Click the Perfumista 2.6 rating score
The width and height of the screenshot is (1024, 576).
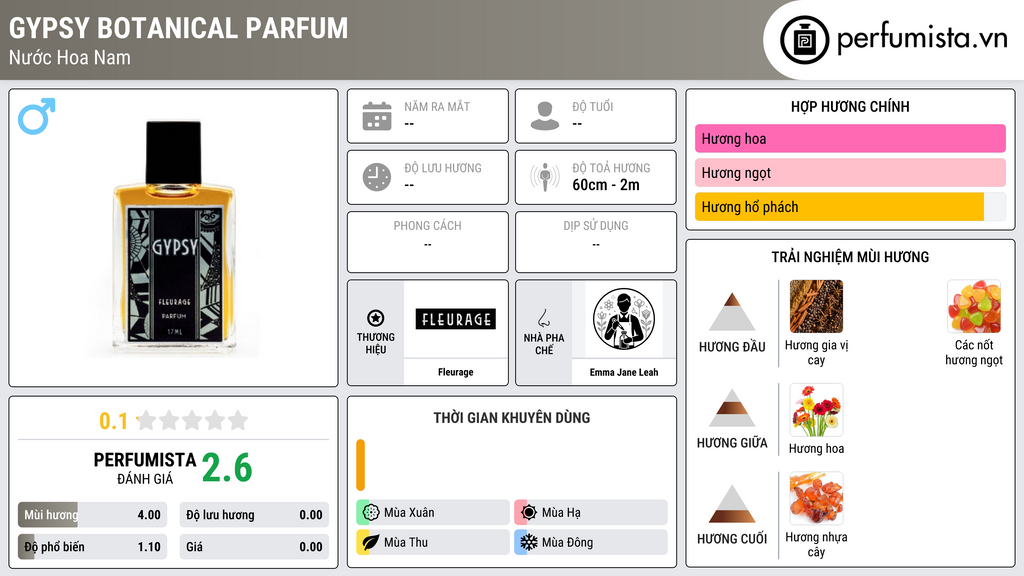pos(227,468)
